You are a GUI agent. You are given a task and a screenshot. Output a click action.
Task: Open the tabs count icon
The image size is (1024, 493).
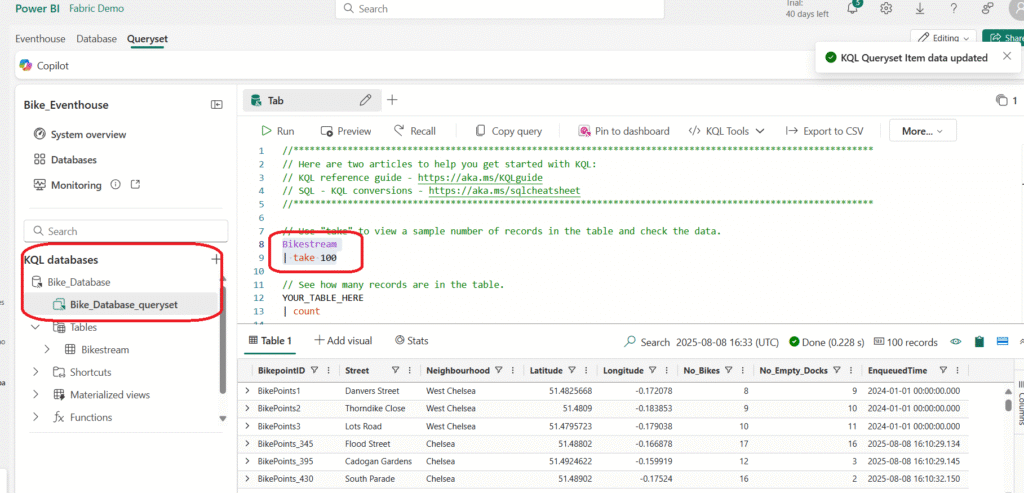[1002, 101]
